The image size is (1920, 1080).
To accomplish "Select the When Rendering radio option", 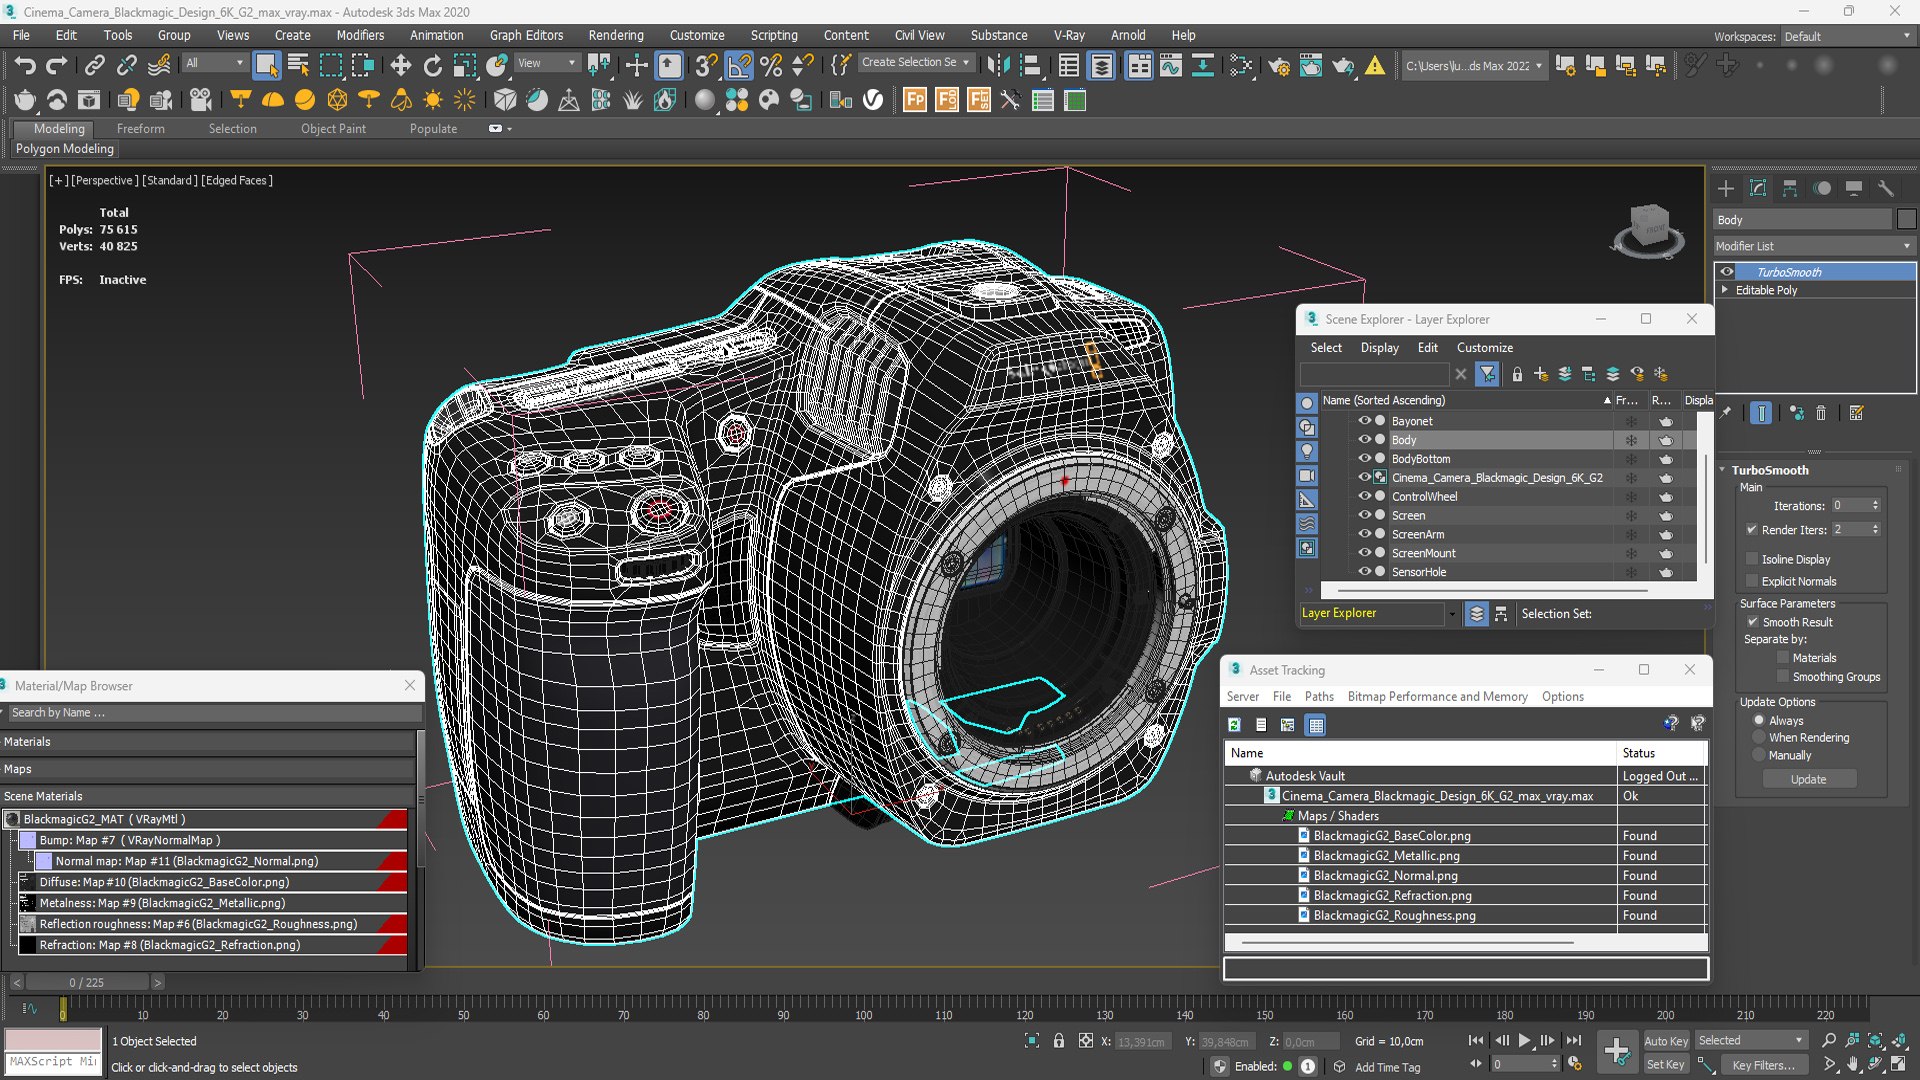I will [x=1759, y=738].
